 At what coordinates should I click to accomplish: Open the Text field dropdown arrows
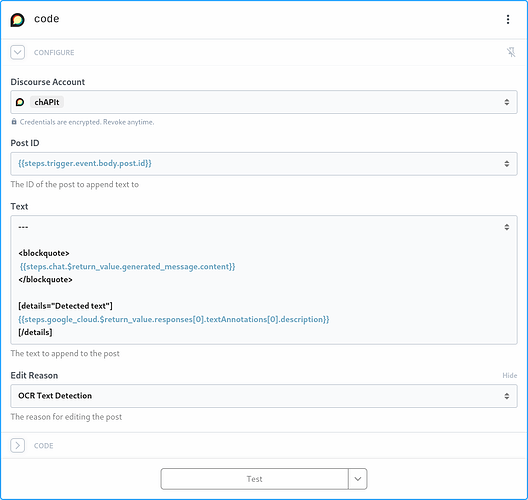[x=506, y=227]
